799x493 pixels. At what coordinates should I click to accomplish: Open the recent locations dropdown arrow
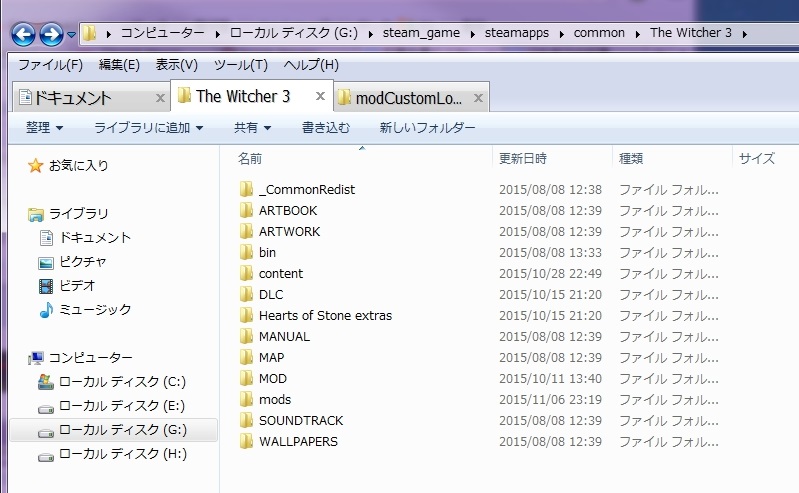click(x=71, y=35)
